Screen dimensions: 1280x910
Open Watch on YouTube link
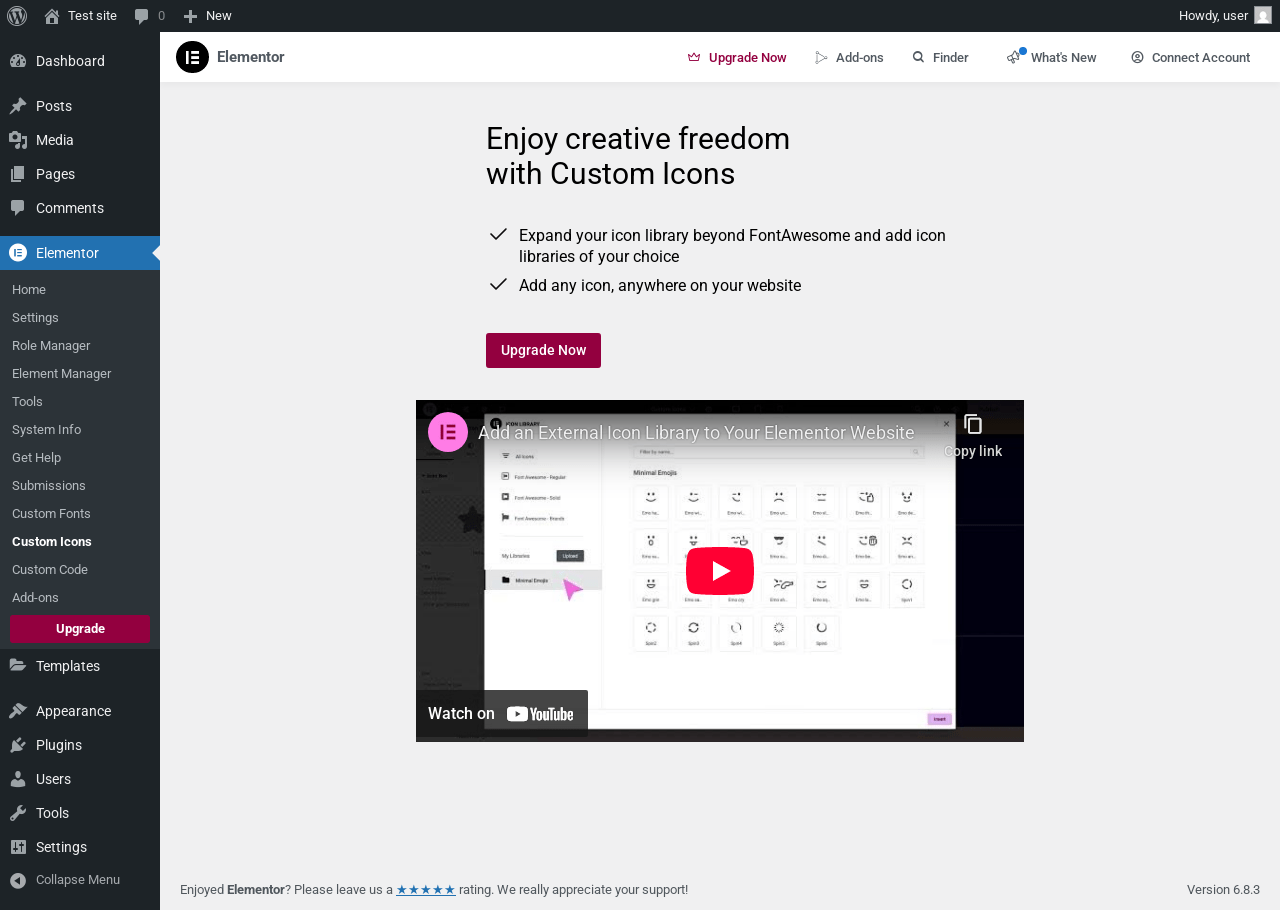click(x=502, y=713)
